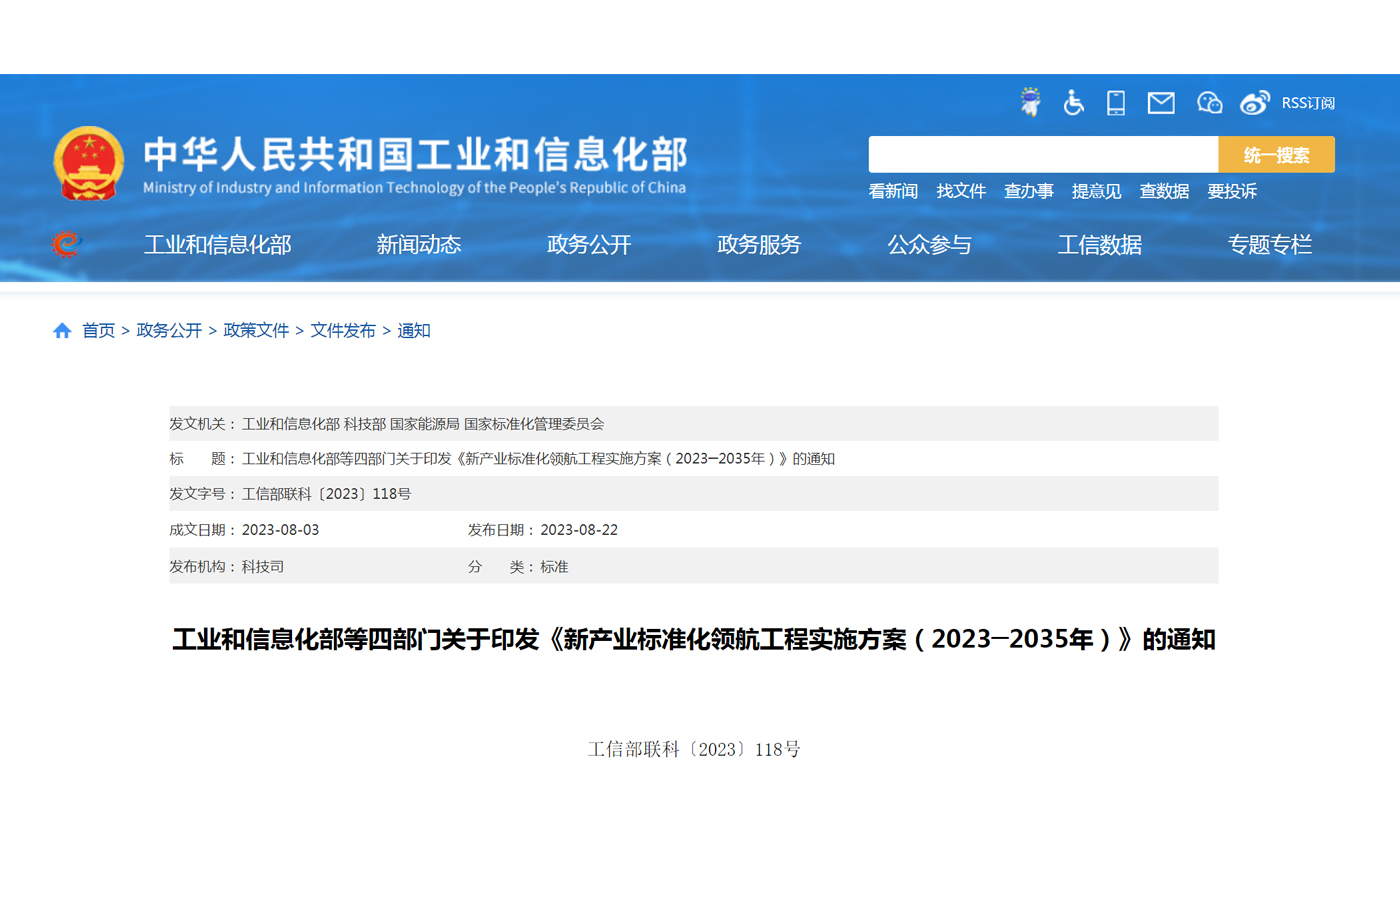Open the email envelope icon

coord(1161,102)
